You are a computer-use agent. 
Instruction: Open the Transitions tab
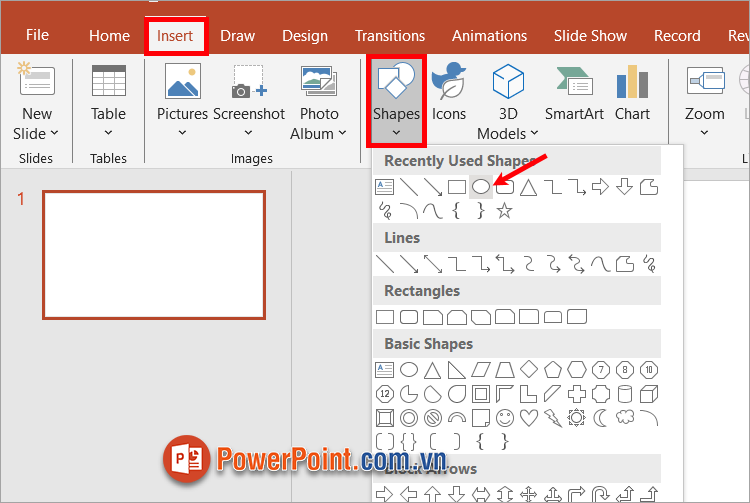[x=389, y=36]
